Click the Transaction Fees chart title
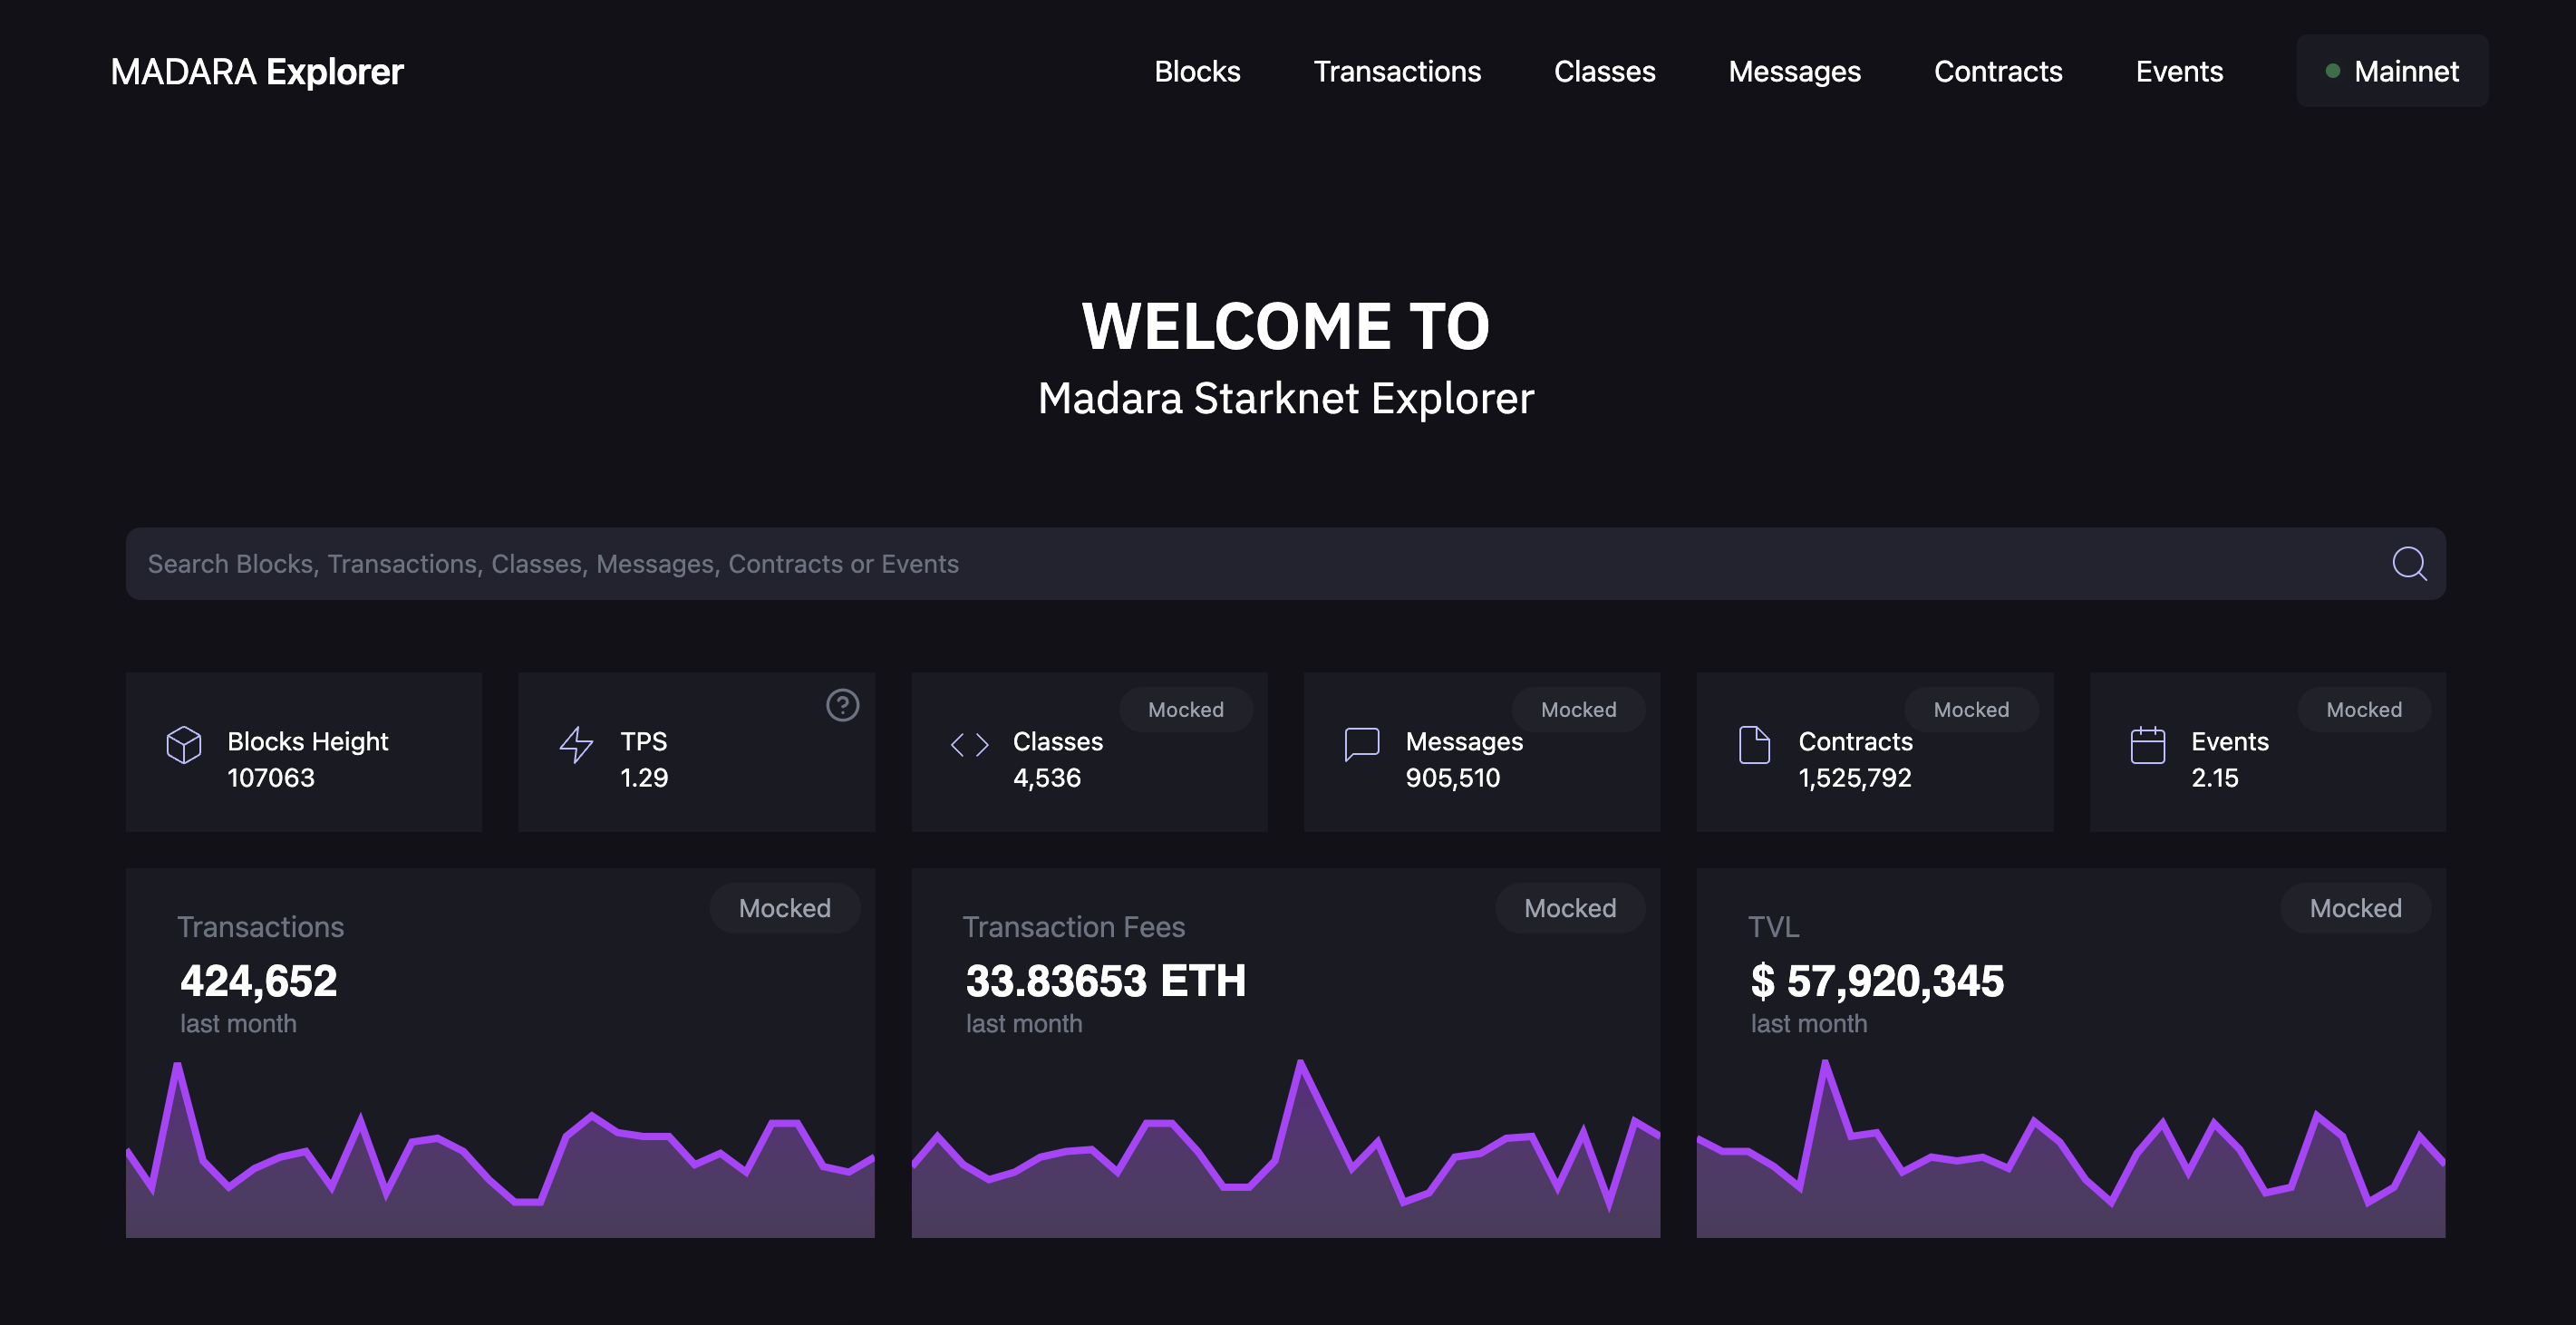 point(1073,927)
